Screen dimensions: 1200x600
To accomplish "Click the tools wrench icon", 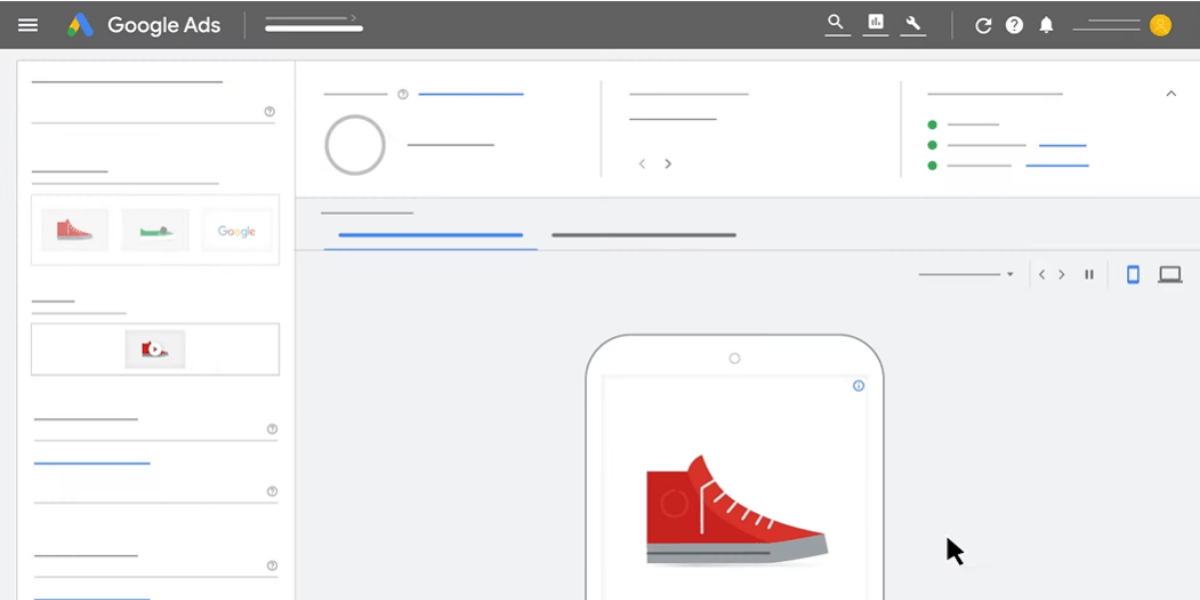I will click(913, 22).
